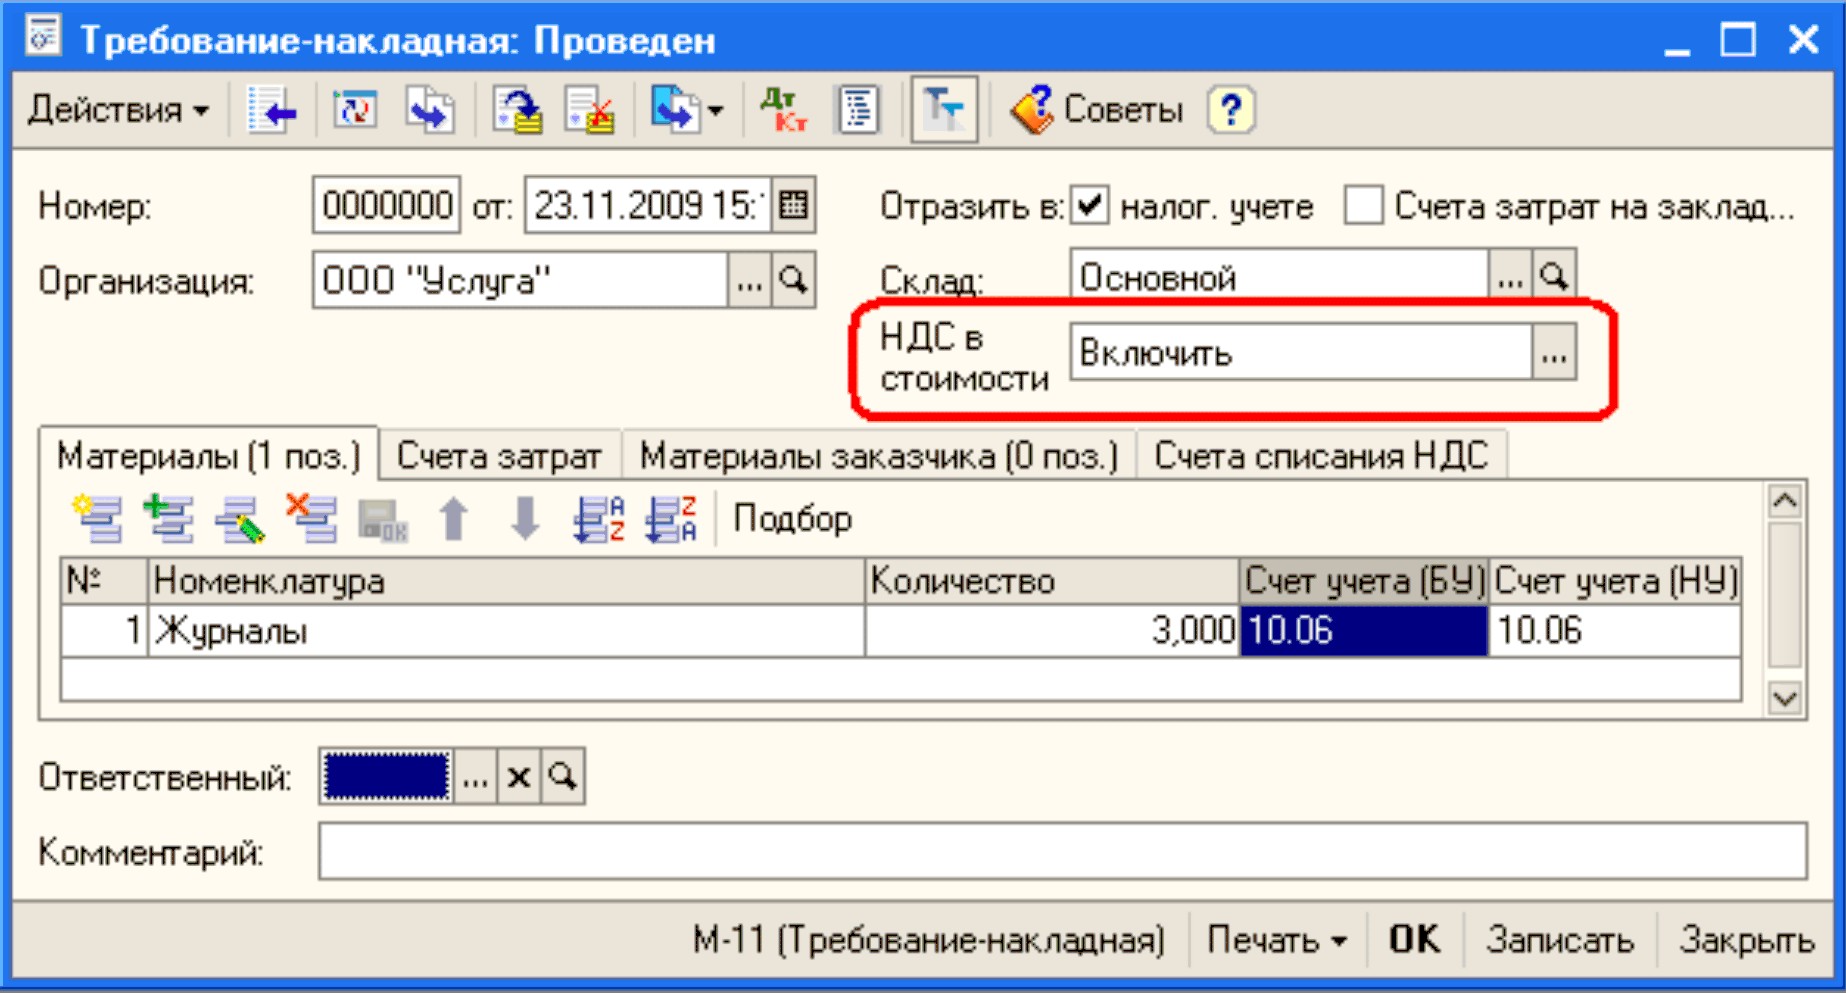Open Организация selection ellipsis button

[x=749, y=280]
